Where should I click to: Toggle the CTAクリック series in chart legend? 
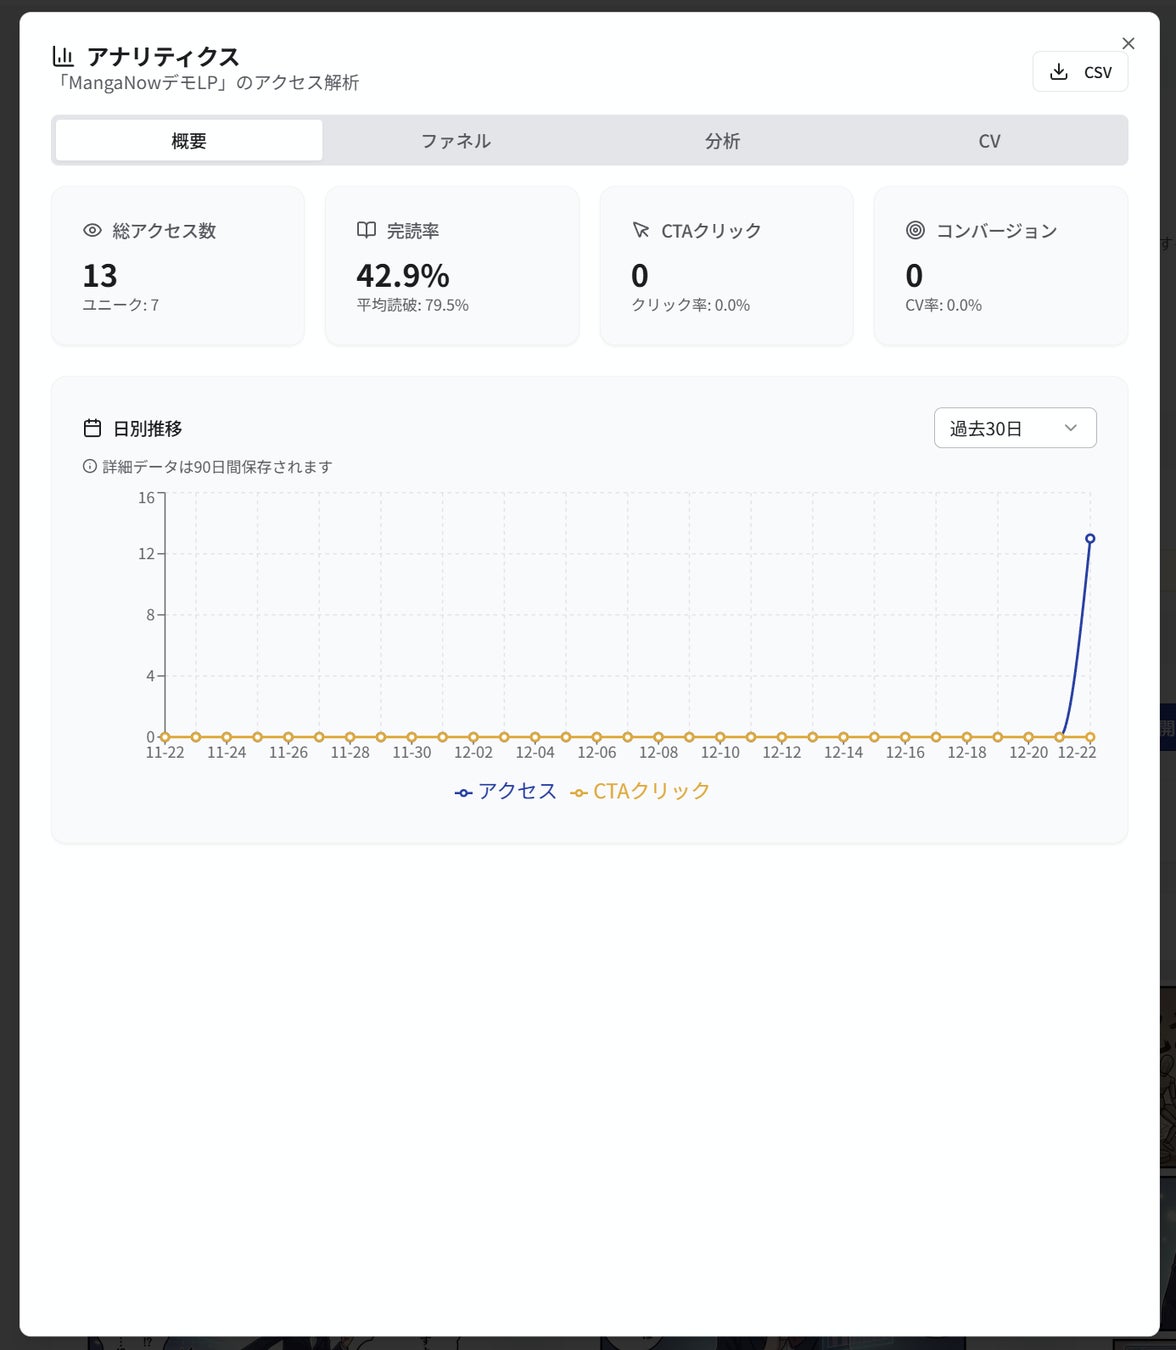pos(640,791)
